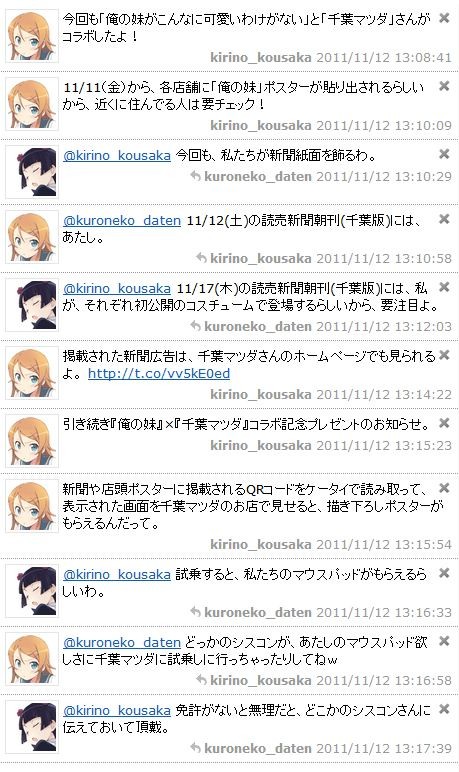The width and height of the screenshot is (459, 772).
Task: Dismiss the 13:10:29 kuroneko reply using X
Action: (444, 154)
